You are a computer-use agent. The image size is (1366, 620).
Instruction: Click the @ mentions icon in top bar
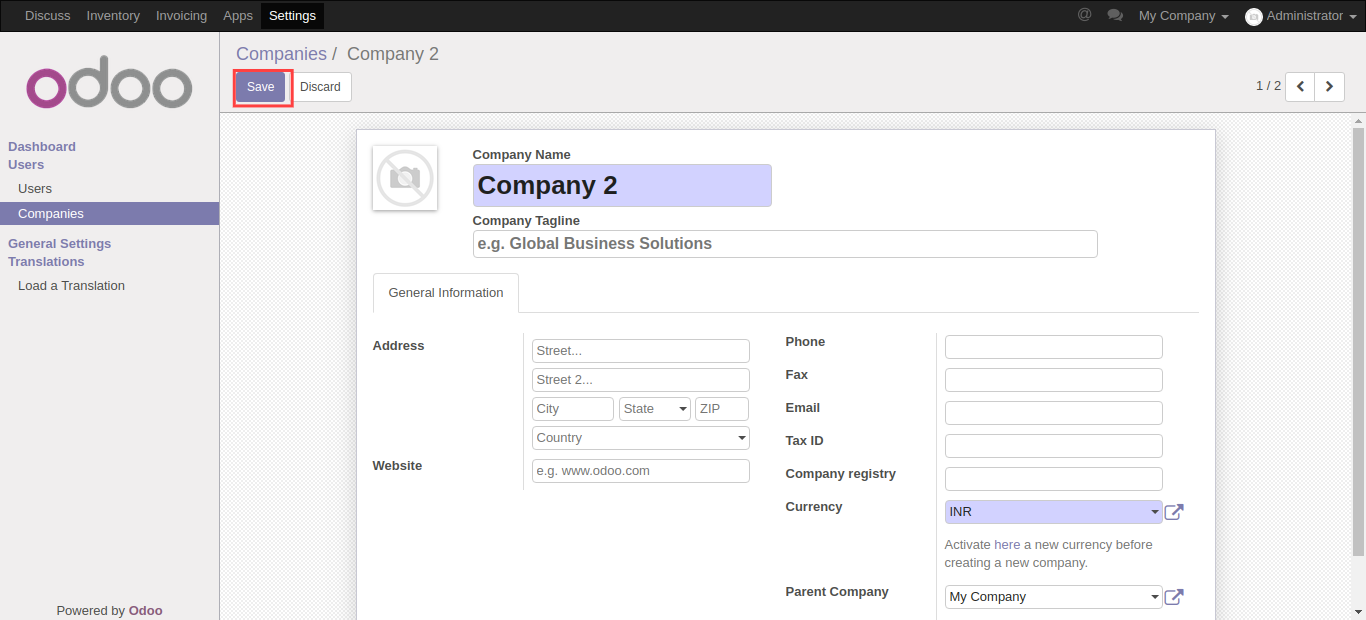(1084, 15)
